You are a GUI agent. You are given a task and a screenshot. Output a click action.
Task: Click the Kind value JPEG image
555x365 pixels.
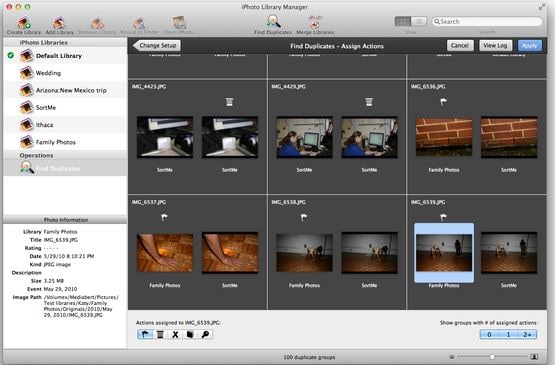[57, 264]
